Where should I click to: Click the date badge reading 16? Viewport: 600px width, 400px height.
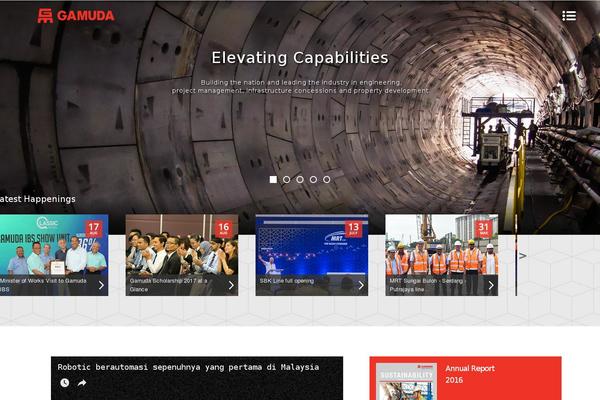223,229
